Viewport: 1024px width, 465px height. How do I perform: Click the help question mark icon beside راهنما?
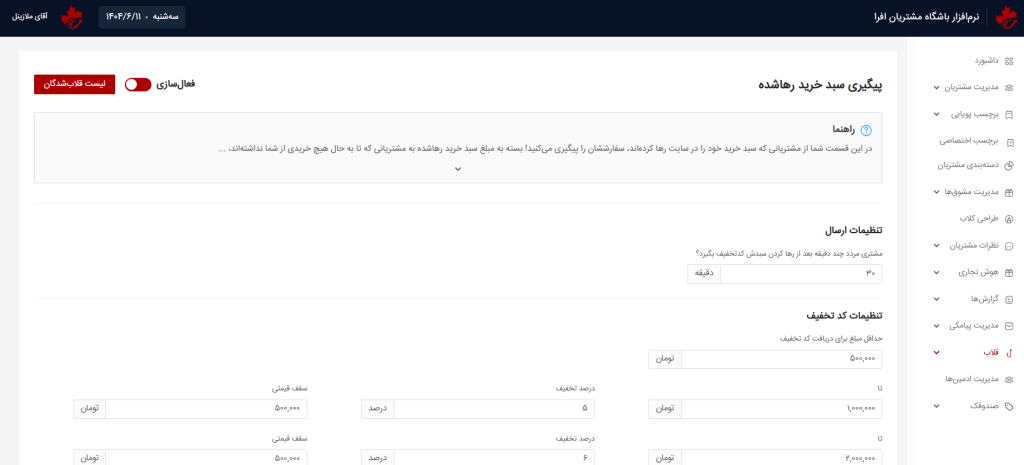pos(866,130)
